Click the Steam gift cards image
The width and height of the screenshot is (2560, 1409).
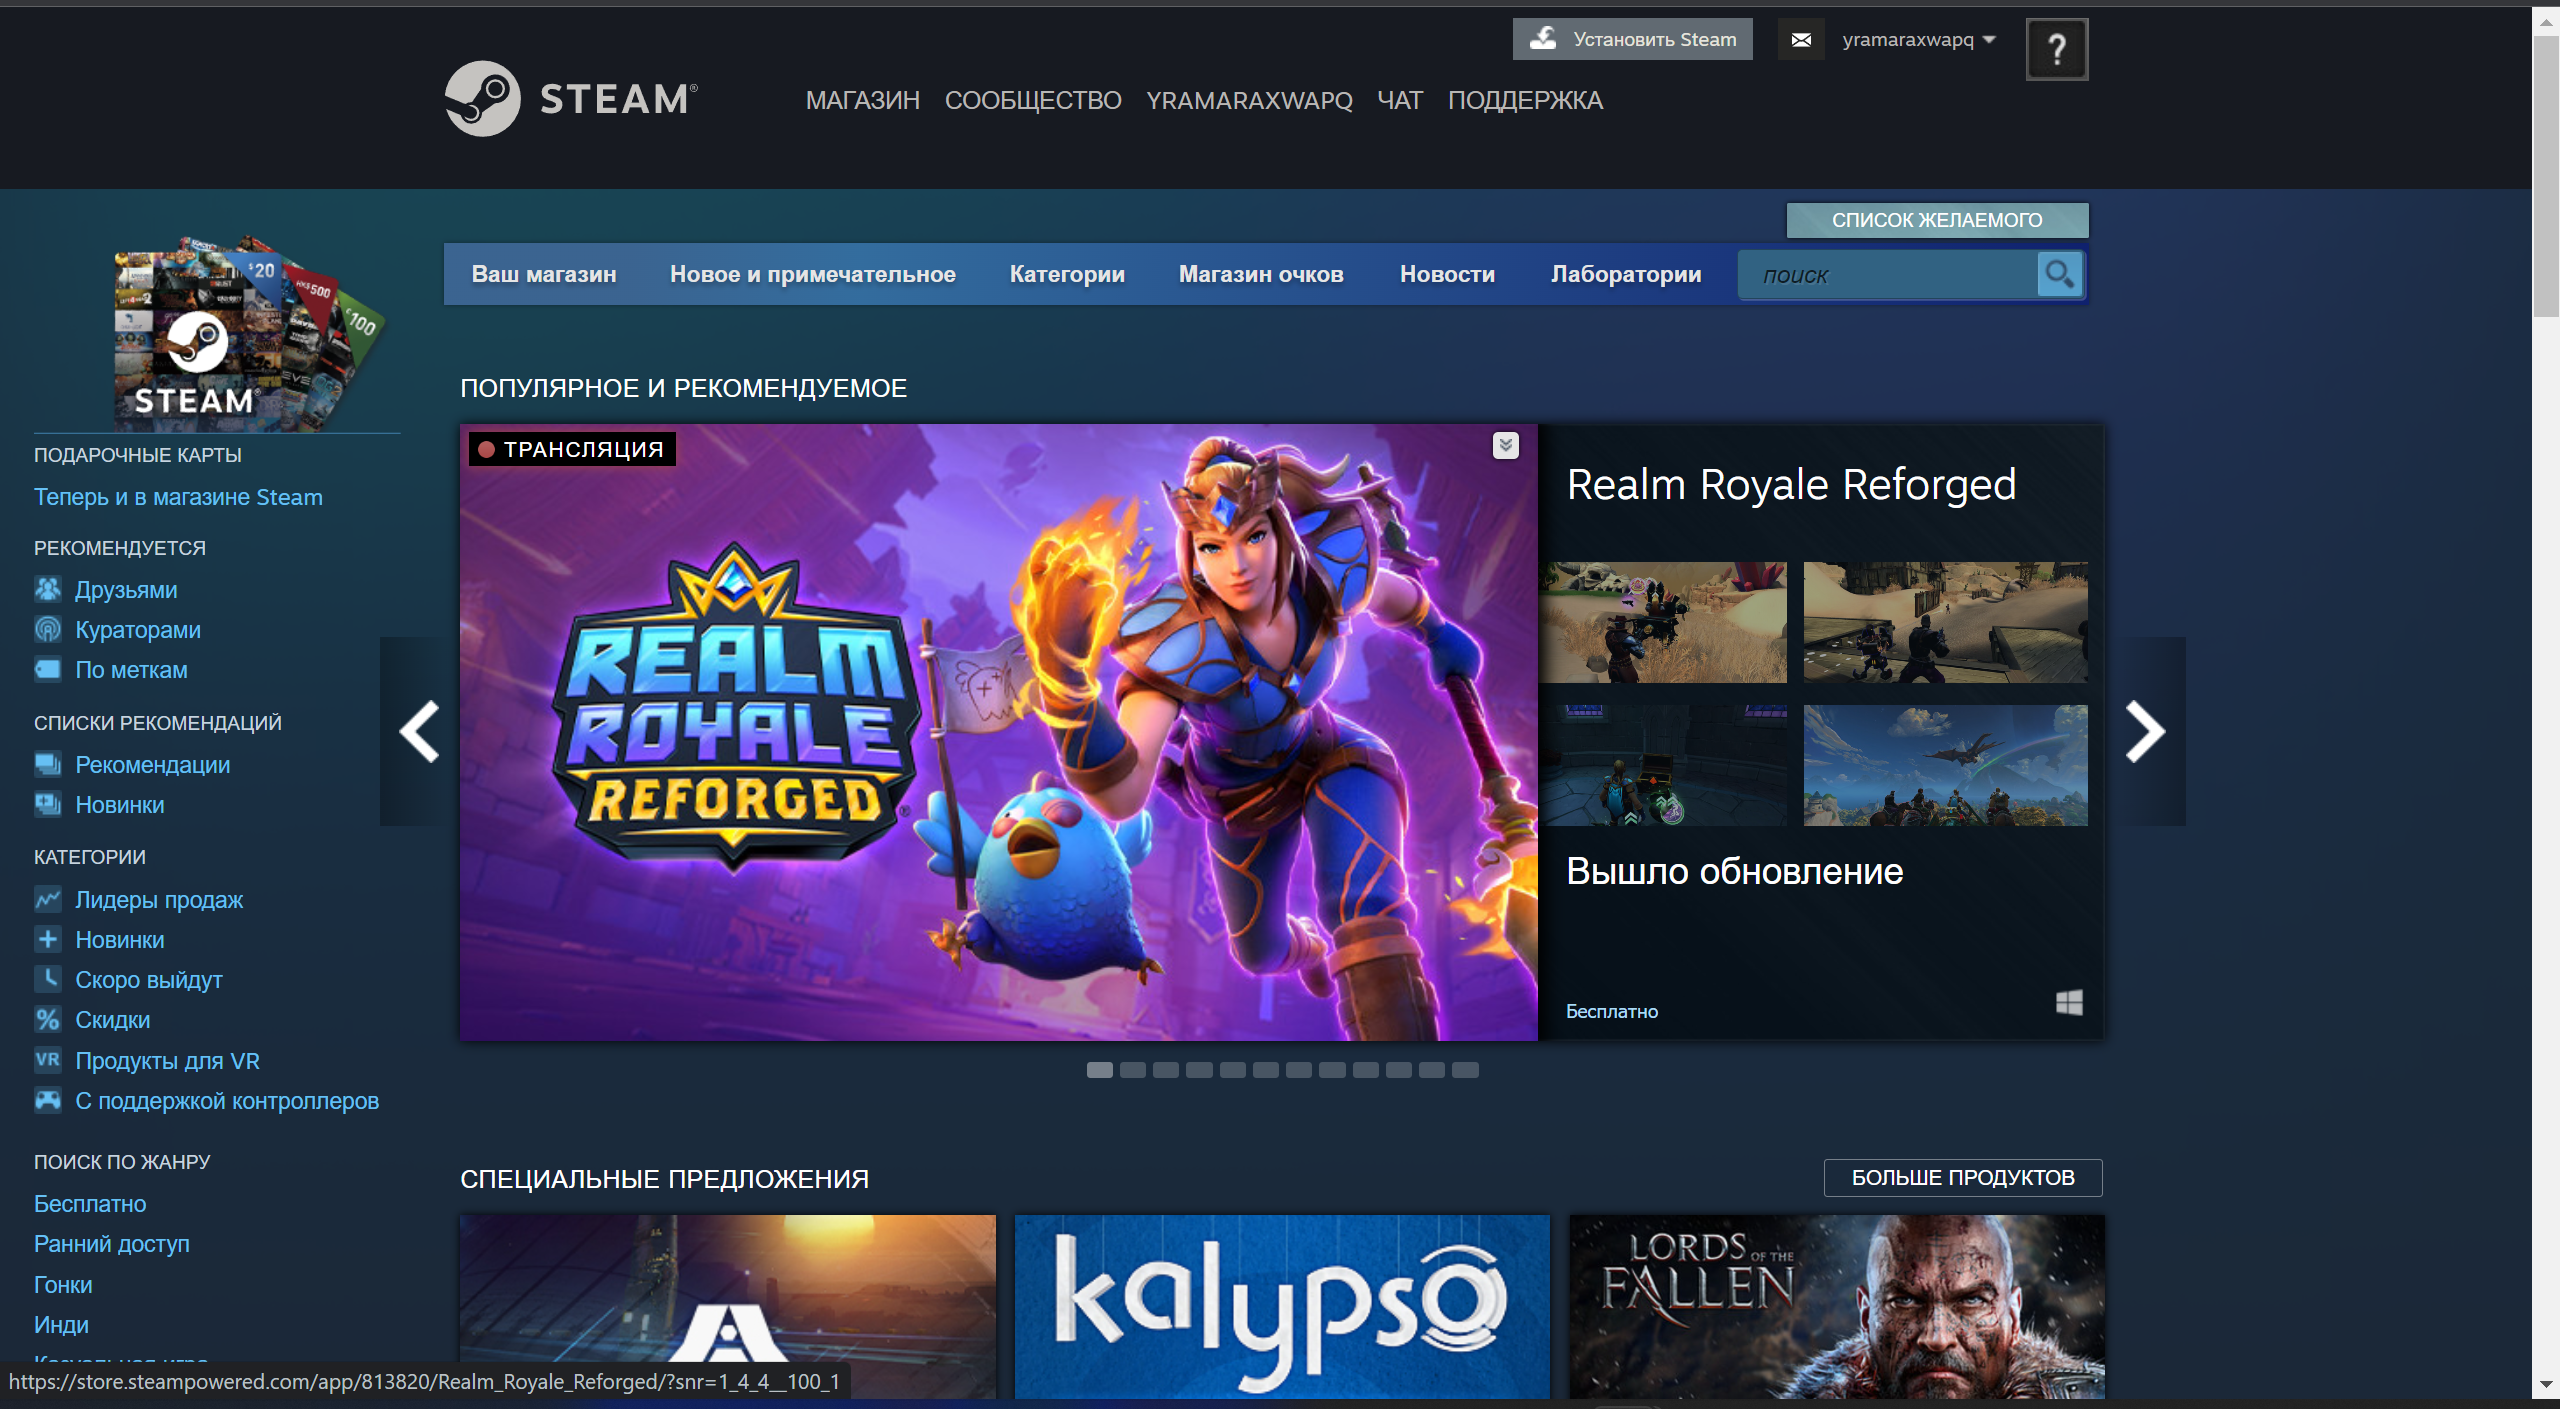248,334
